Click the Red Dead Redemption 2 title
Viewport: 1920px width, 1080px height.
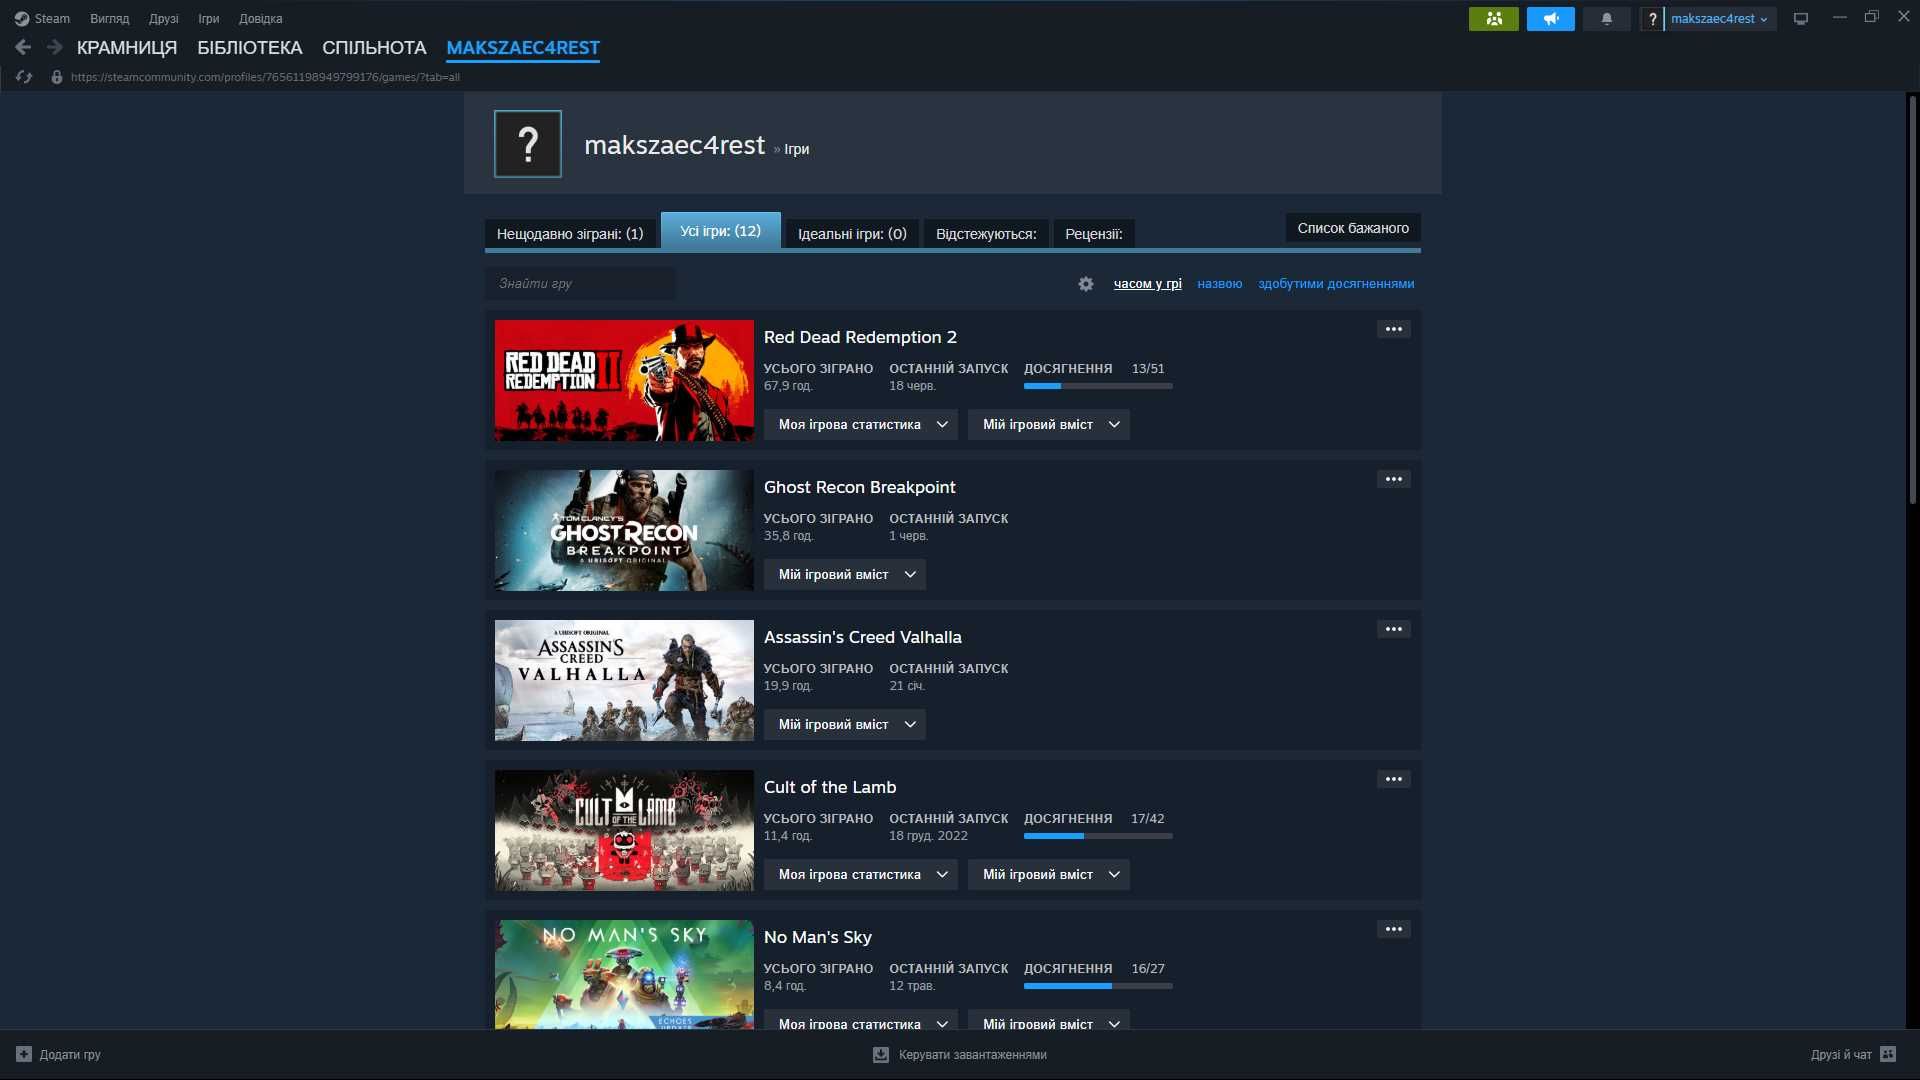860,337
